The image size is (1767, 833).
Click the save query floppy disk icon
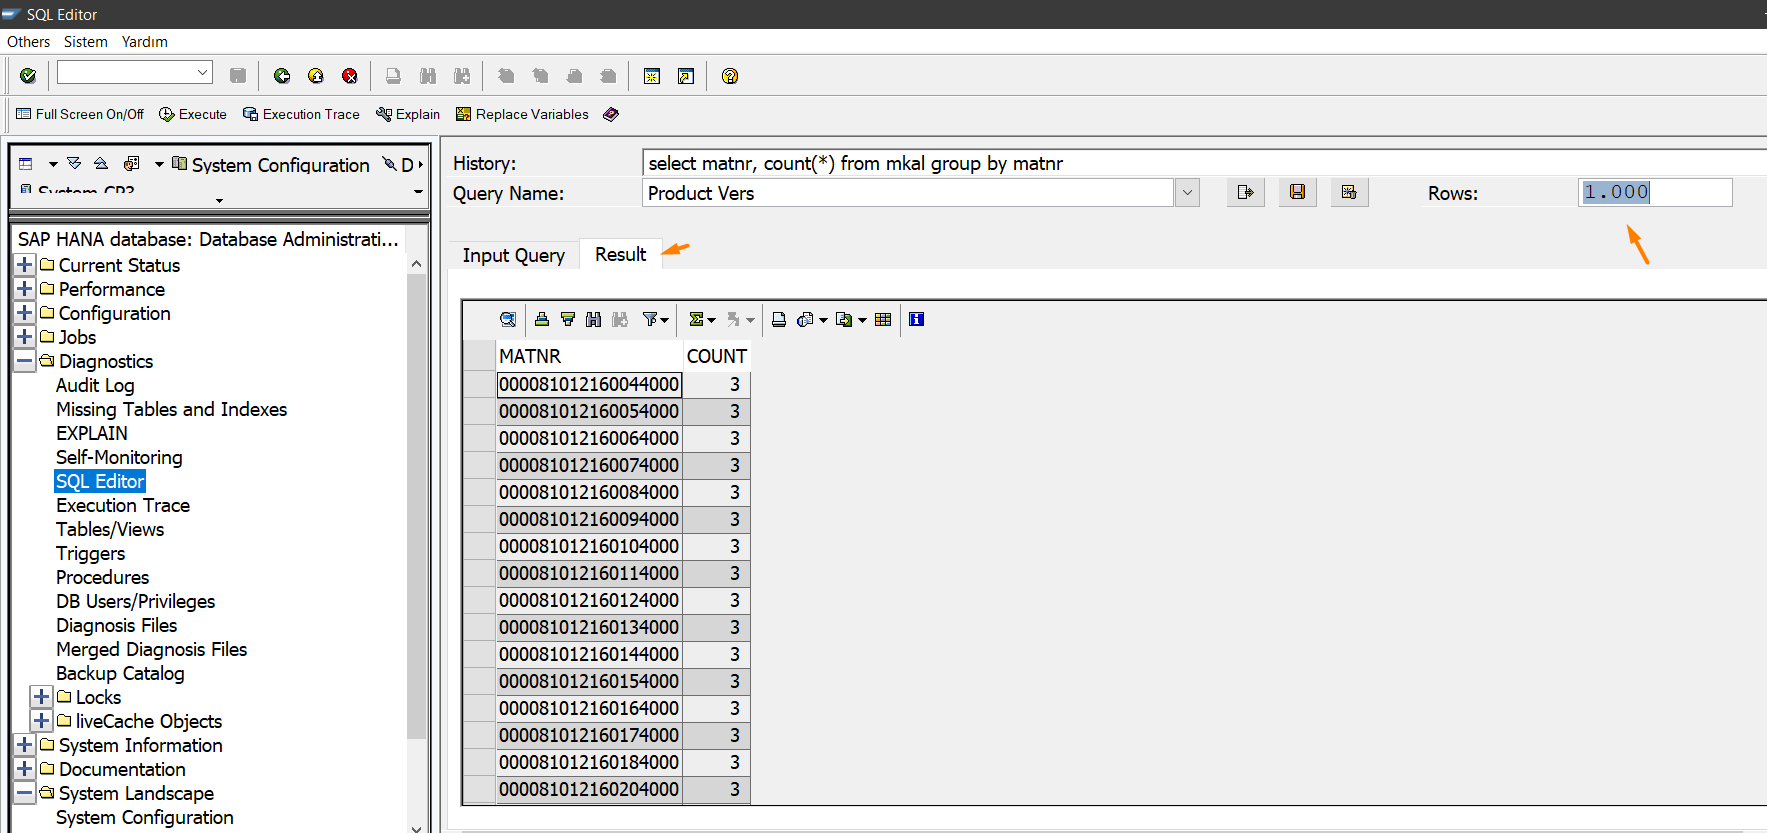pos(1297,193)
